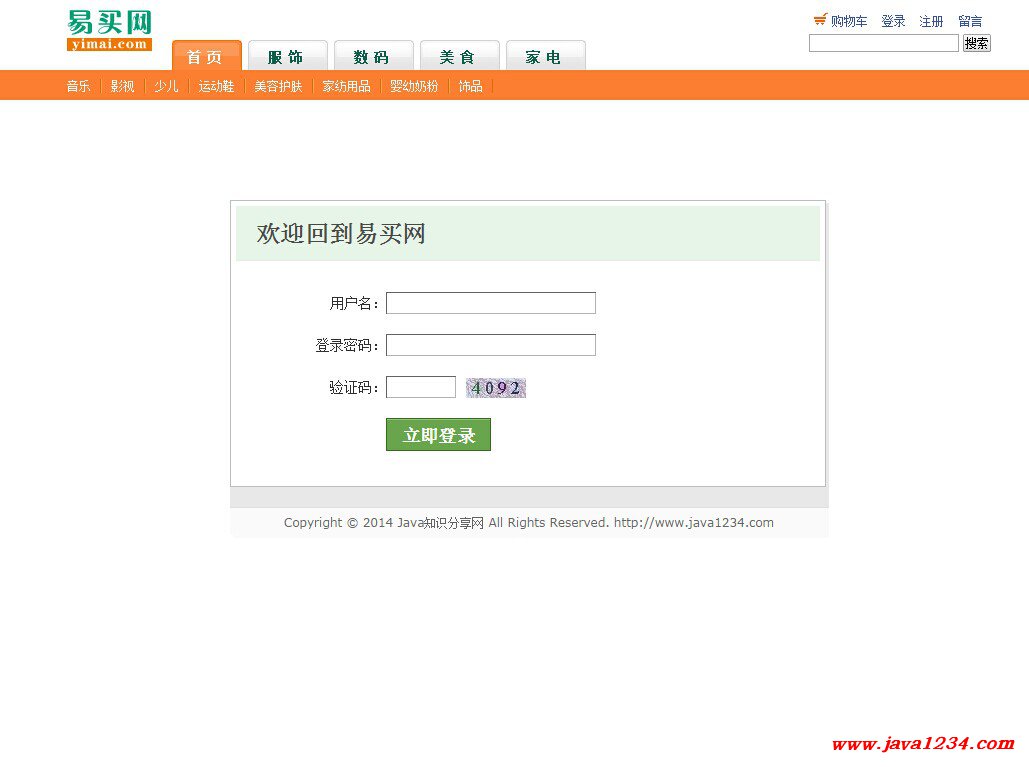Focus the 验证码 captcha input box
The height and width of the screenshot is (767, 1029).
420,387
